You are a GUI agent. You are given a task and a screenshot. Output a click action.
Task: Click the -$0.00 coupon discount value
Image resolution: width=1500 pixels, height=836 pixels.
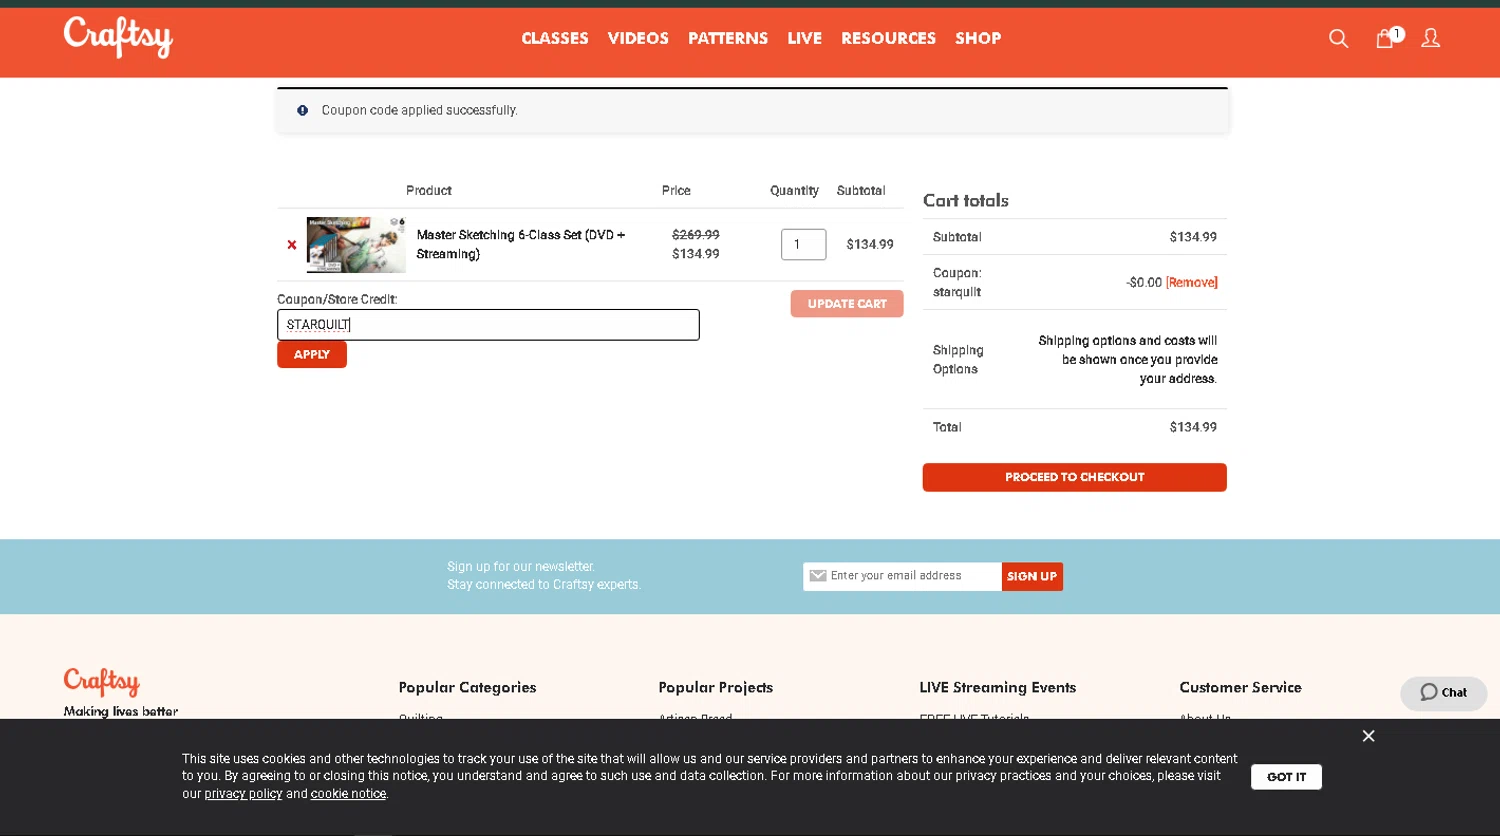1144,283
